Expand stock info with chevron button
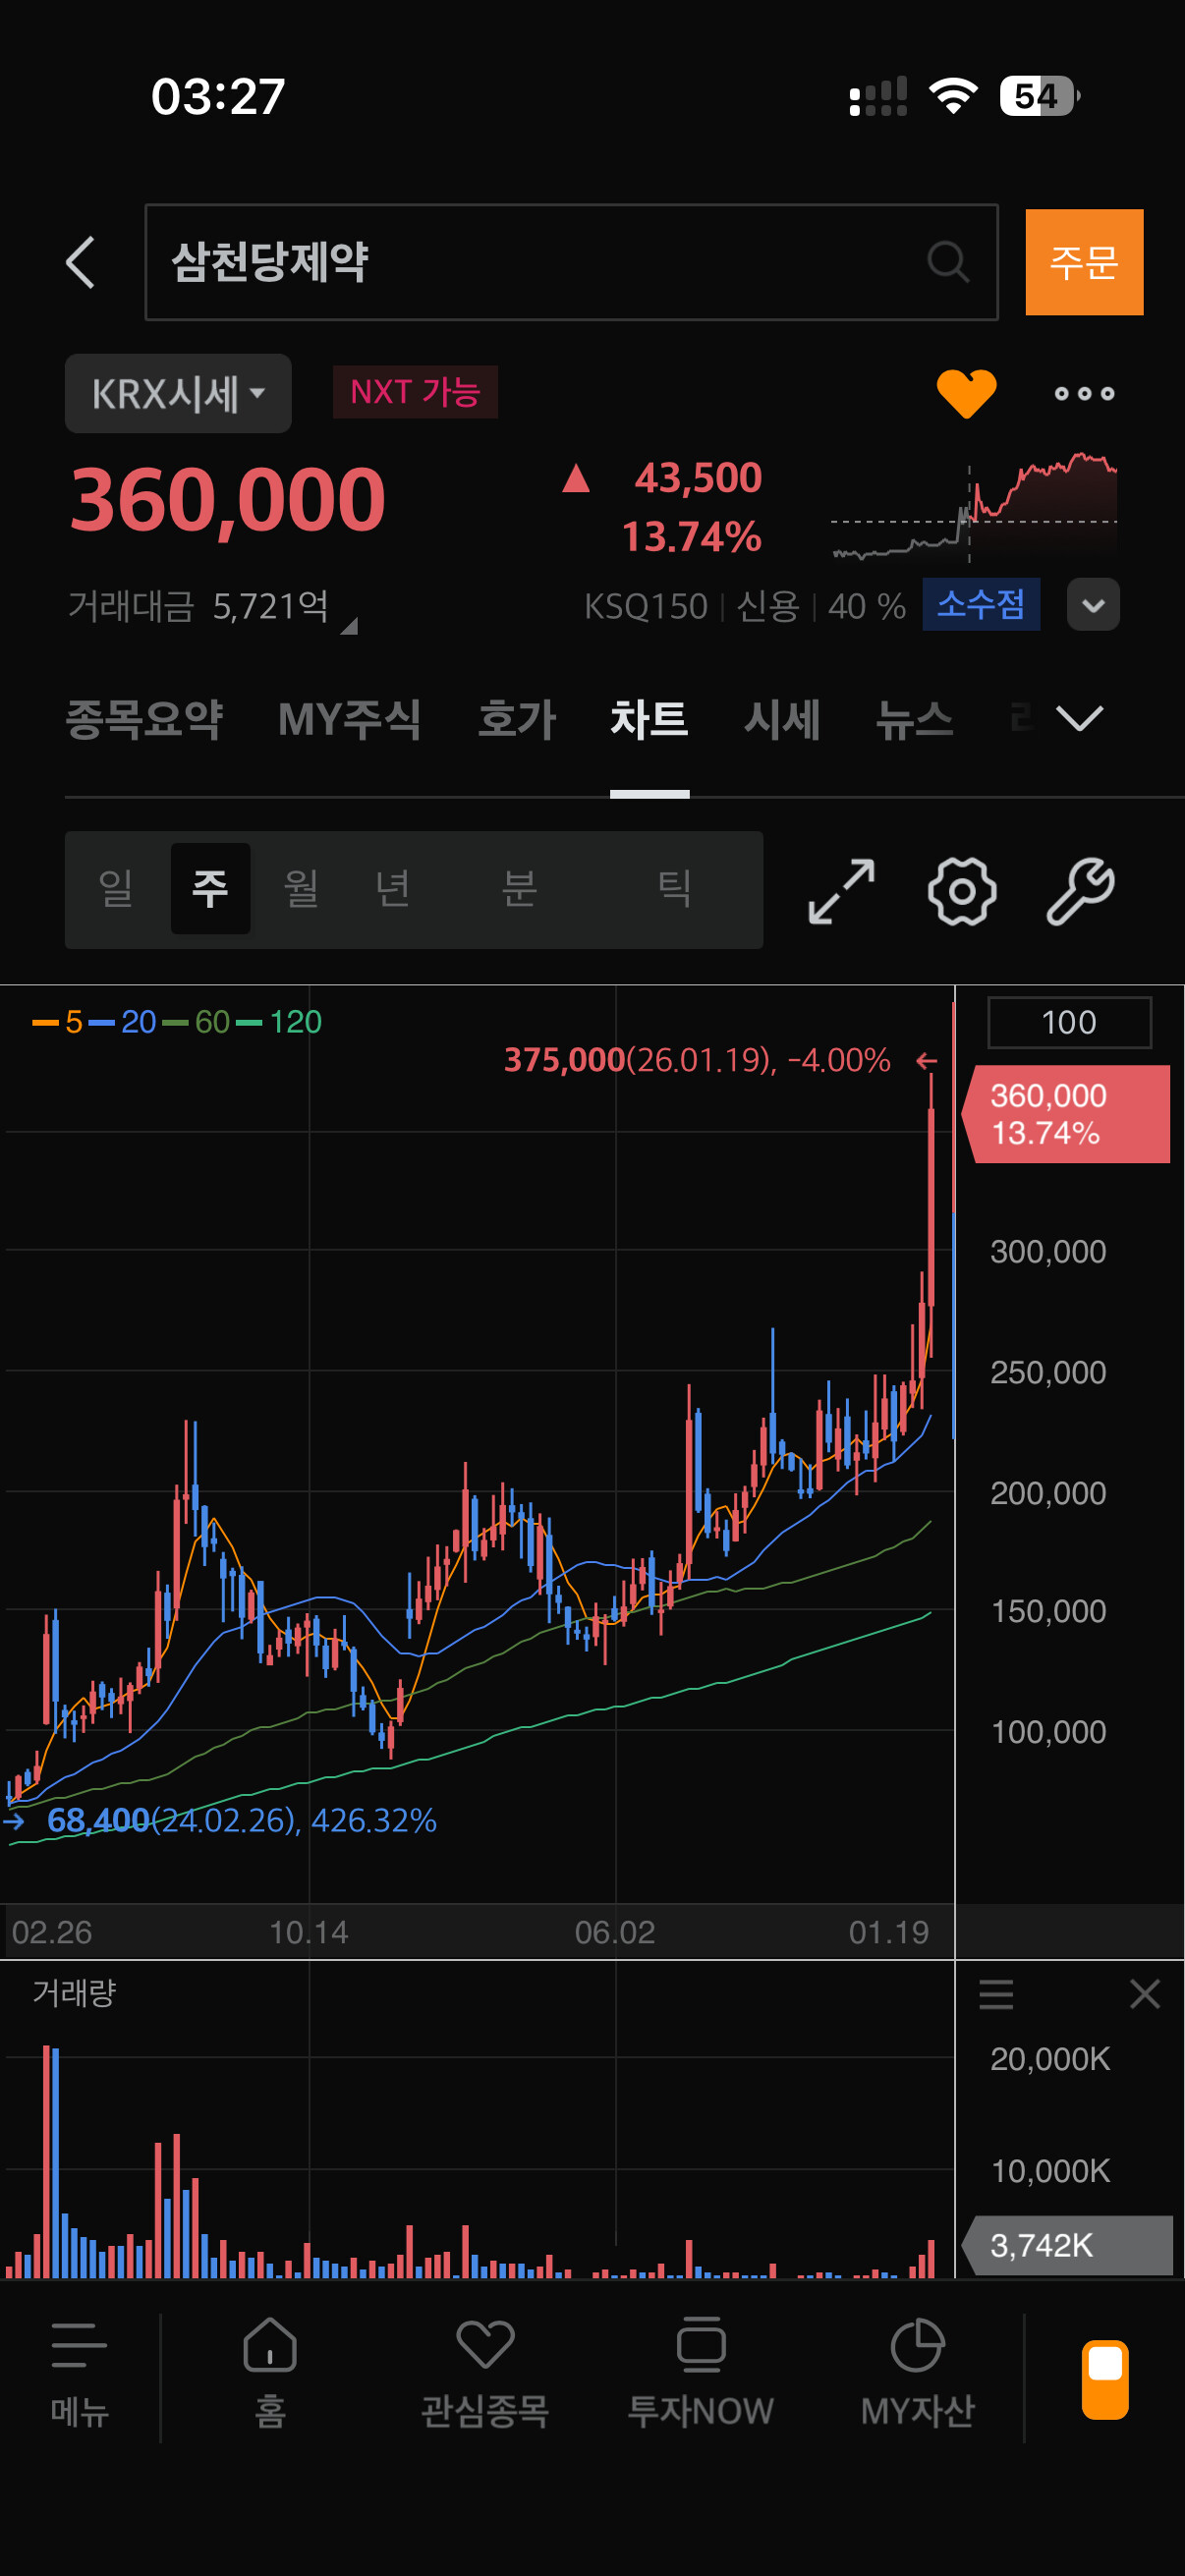 1093,605
